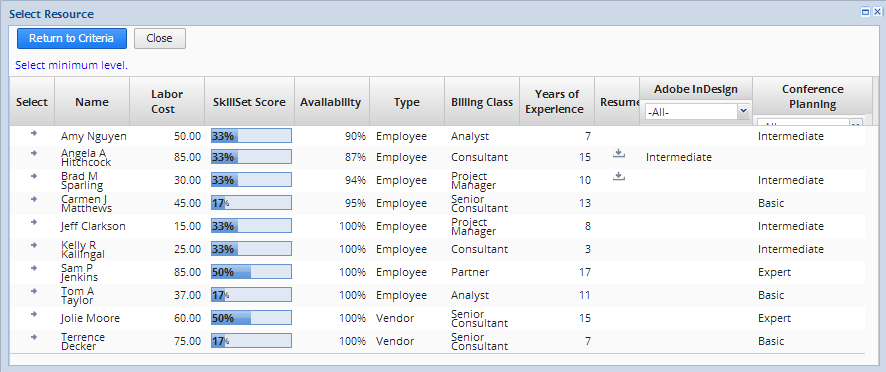Image resolution: width=886 pixels, height=372 pixels.
Task: Click Jolie Moore's 50% skillset bar
Action: pos(251,318)
